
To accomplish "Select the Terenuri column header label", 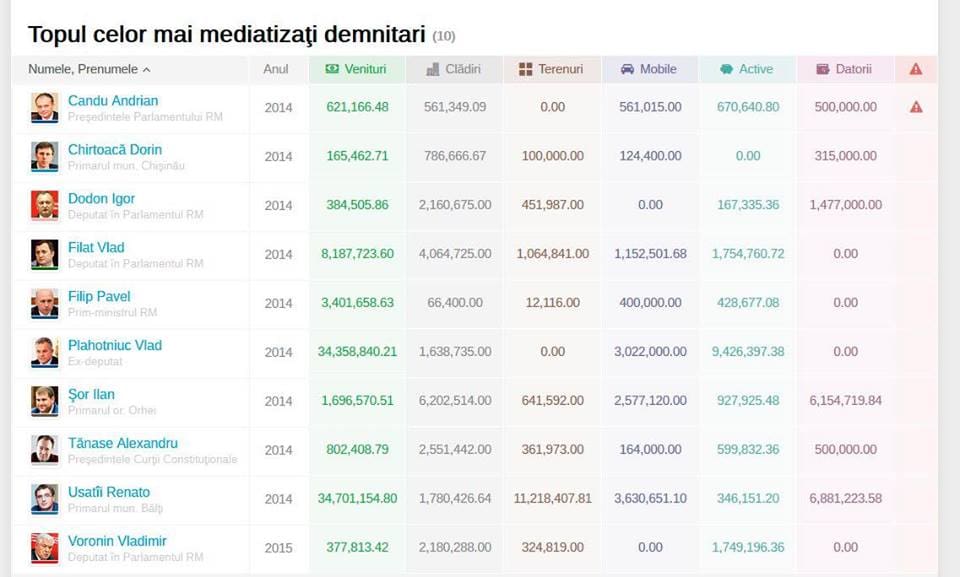I will click(561, 69).
